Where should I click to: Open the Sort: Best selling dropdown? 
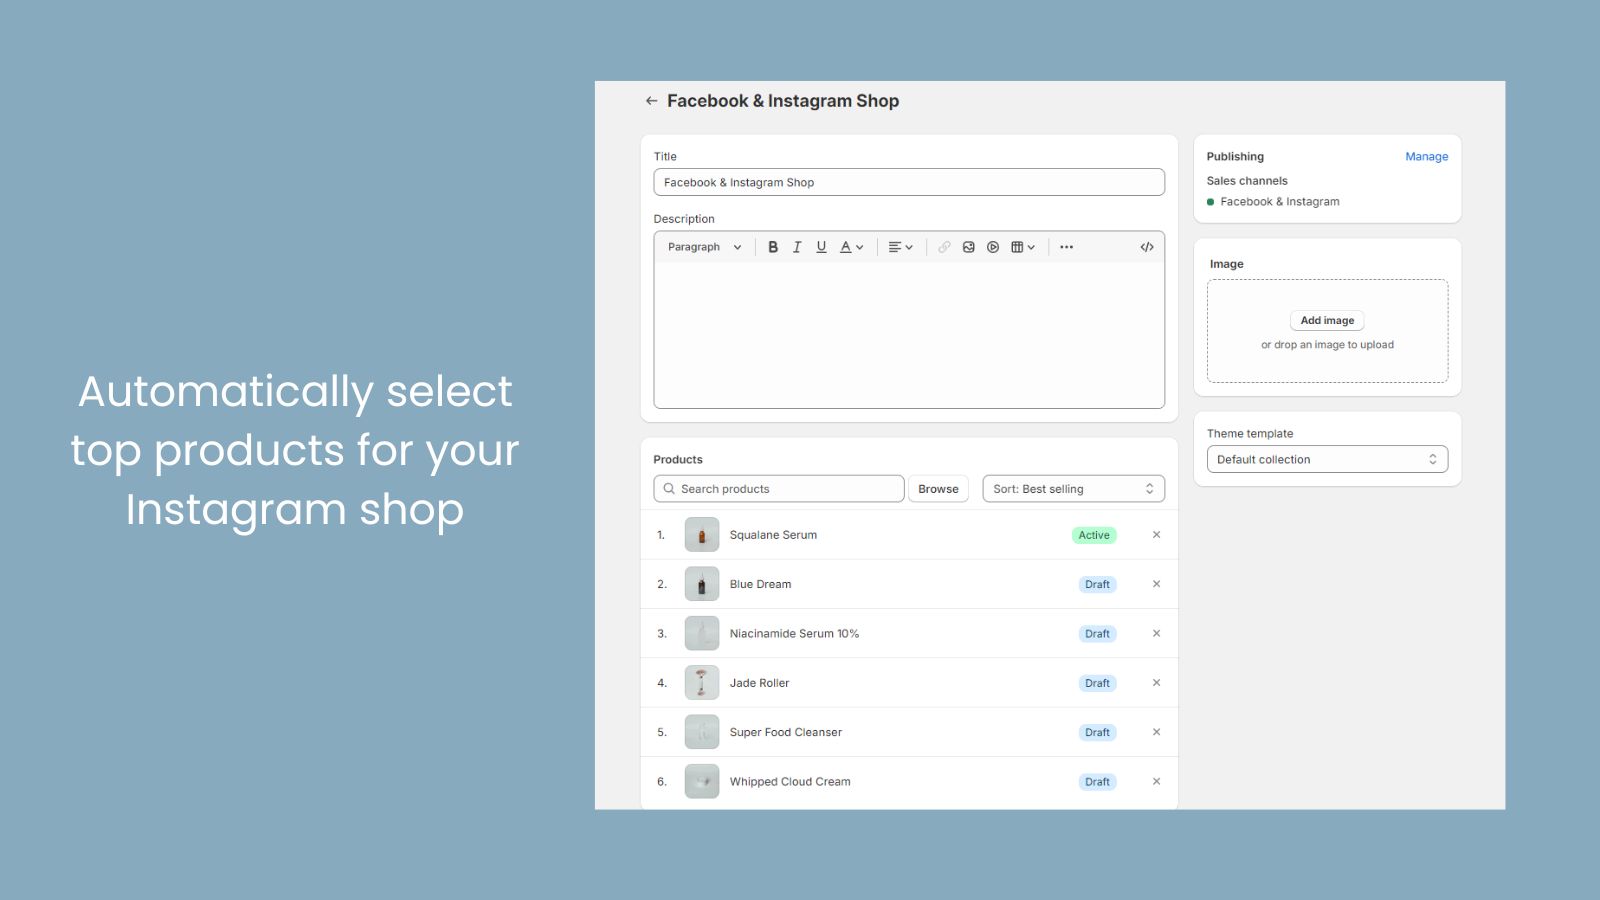pos(1073,489)
